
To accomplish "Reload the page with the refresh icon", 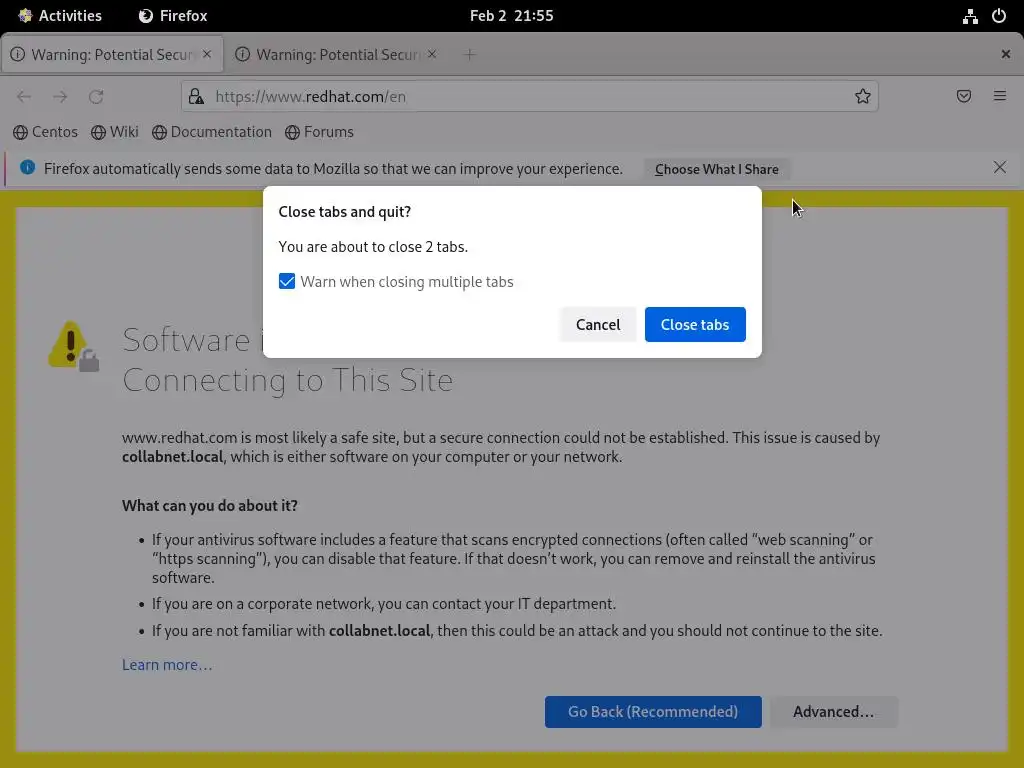I will point(96,97).
